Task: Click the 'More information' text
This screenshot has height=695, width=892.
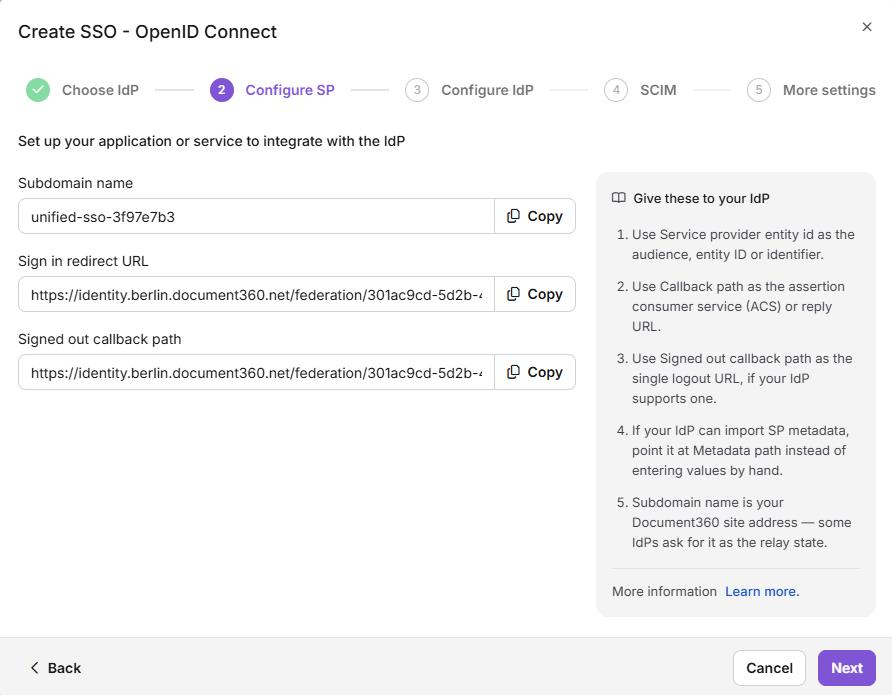Action: click(x=664, y=591)
